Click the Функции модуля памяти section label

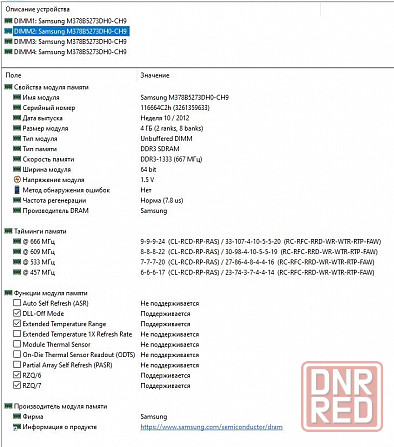(x=51, y=293)
